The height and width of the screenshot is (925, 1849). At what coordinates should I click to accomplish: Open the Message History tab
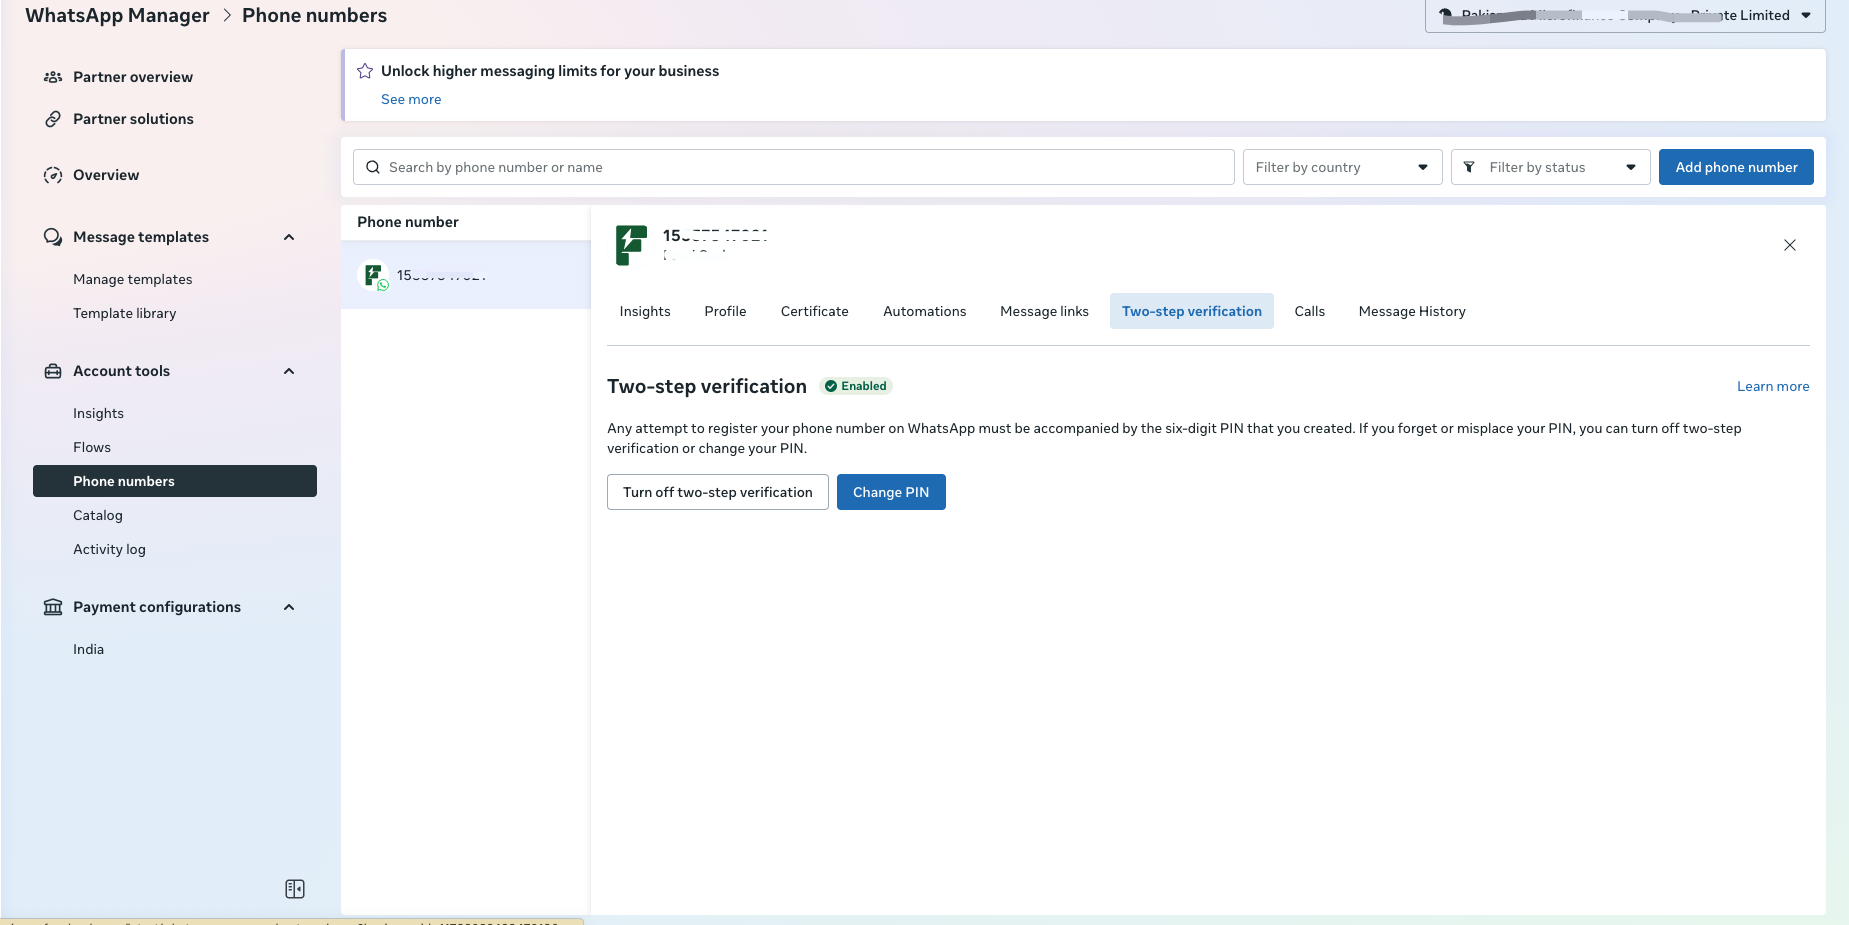point(1411,311)
